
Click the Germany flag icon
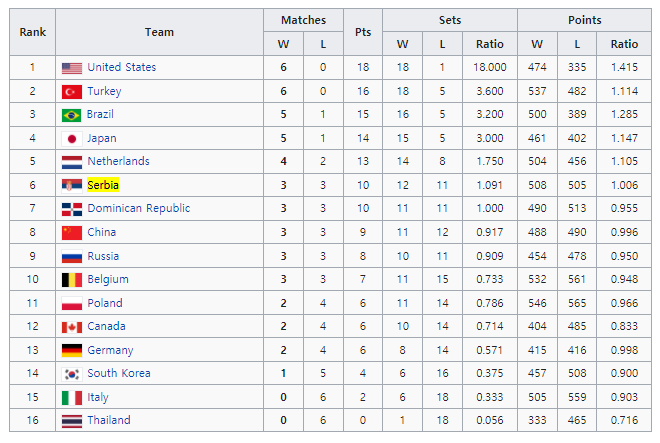tap(72, 350)
